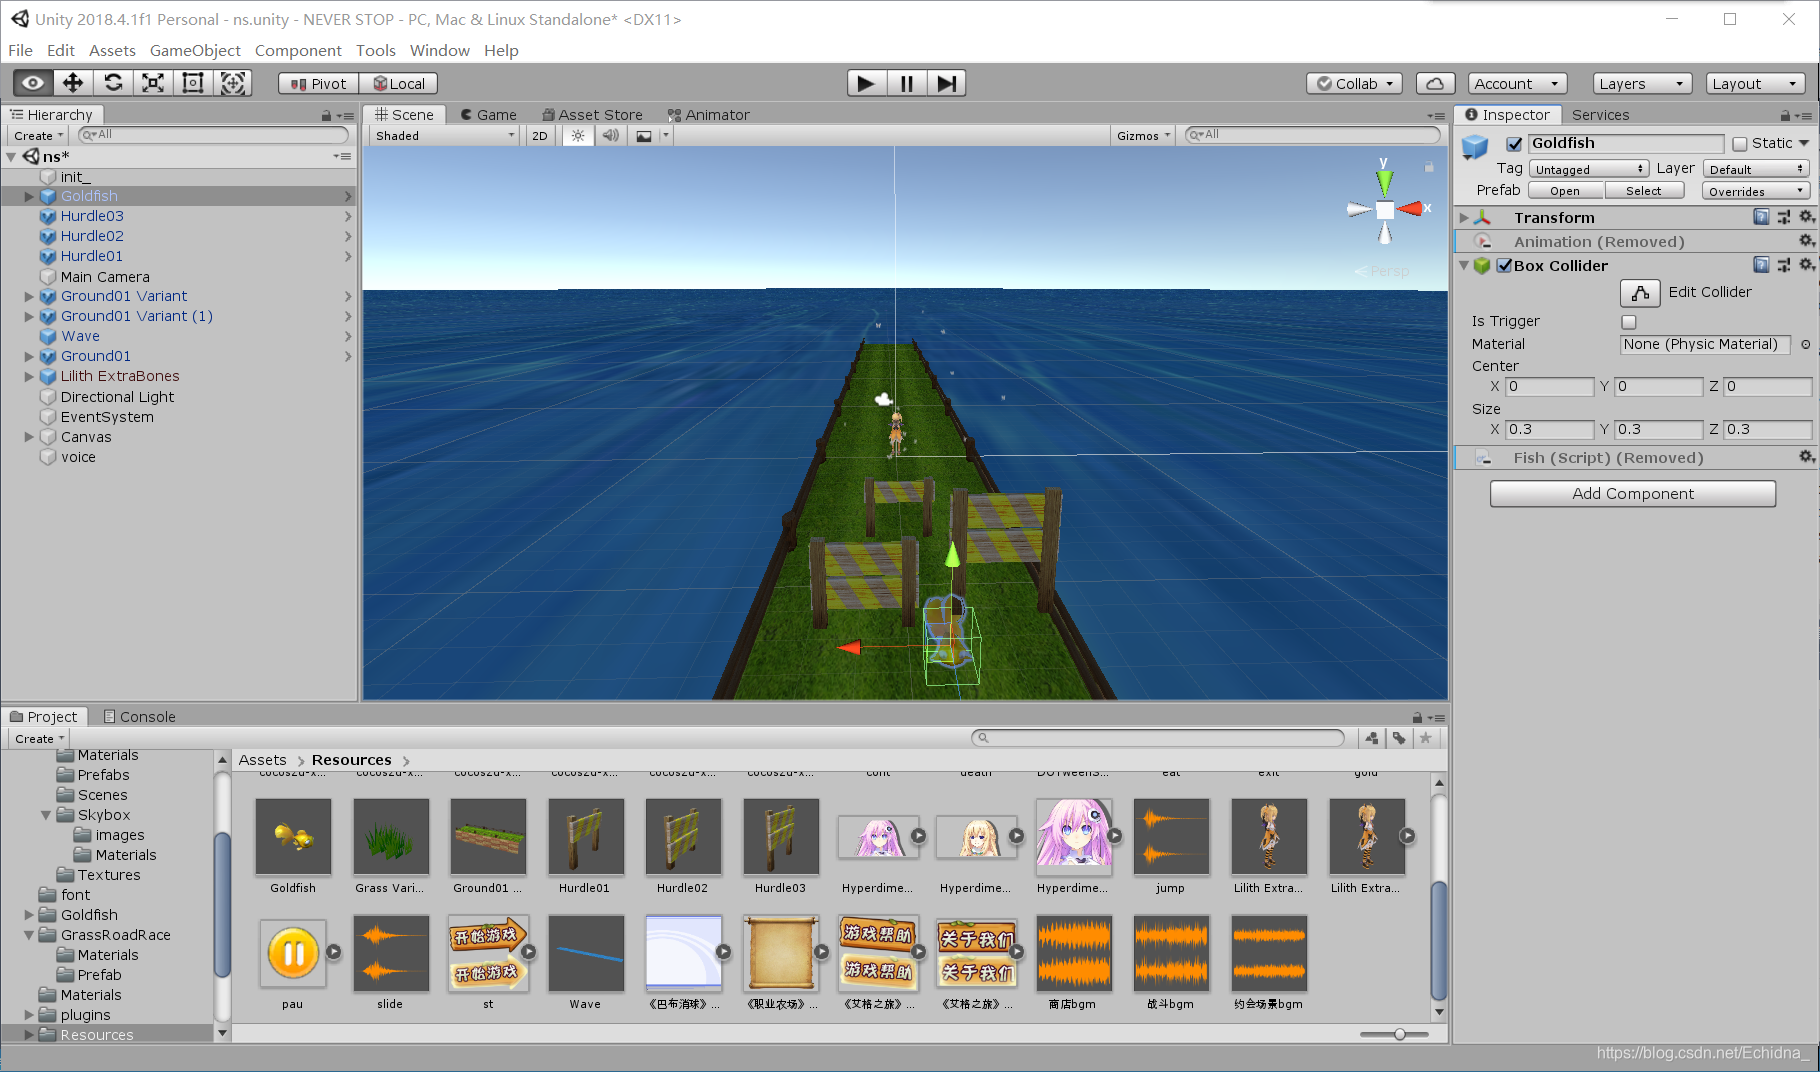This screenshot has width=1820, height=1072.
Task: Start Play mode
Action: tap(866, 83)
